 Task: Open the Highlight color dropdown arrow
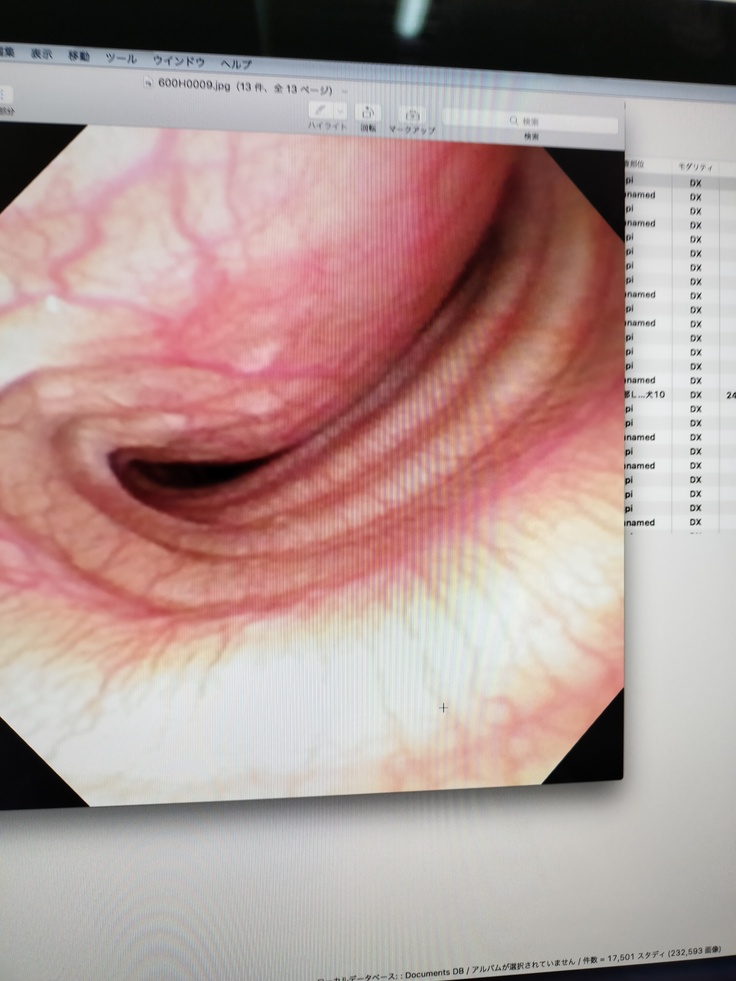coord(342,112)
